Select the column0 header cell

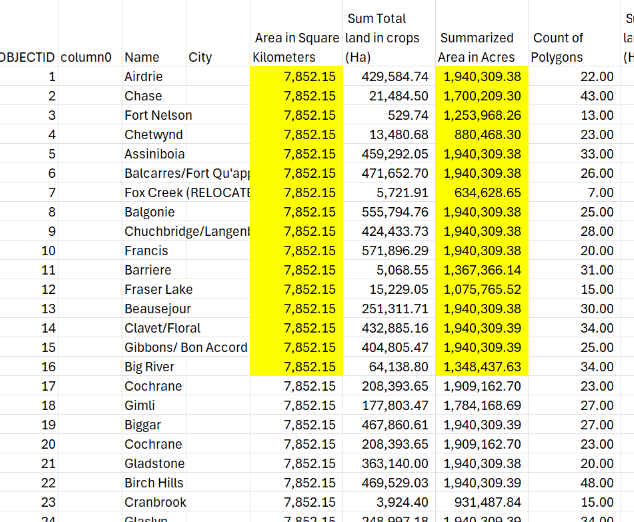pos(86,57)
